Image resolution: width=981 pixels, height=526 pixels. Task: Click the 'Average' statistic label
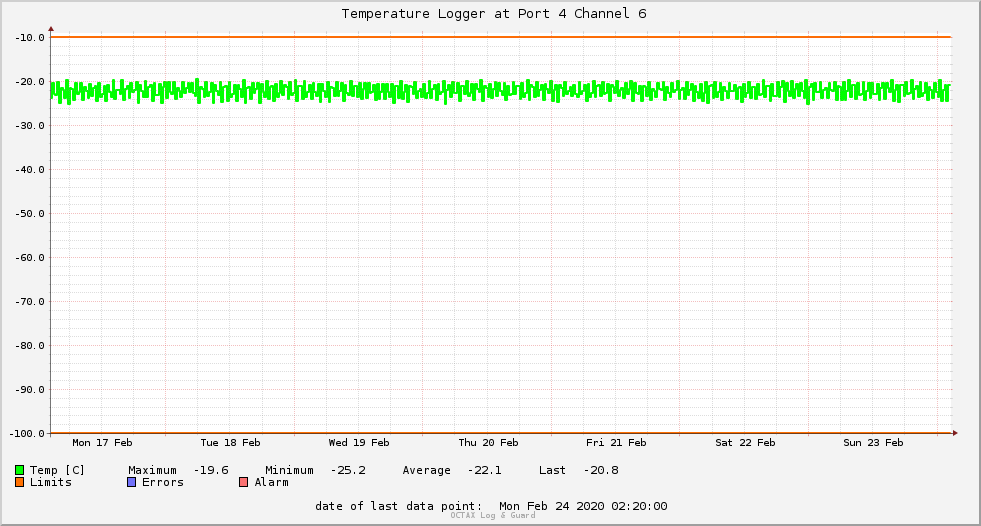[x=426, y=470]
